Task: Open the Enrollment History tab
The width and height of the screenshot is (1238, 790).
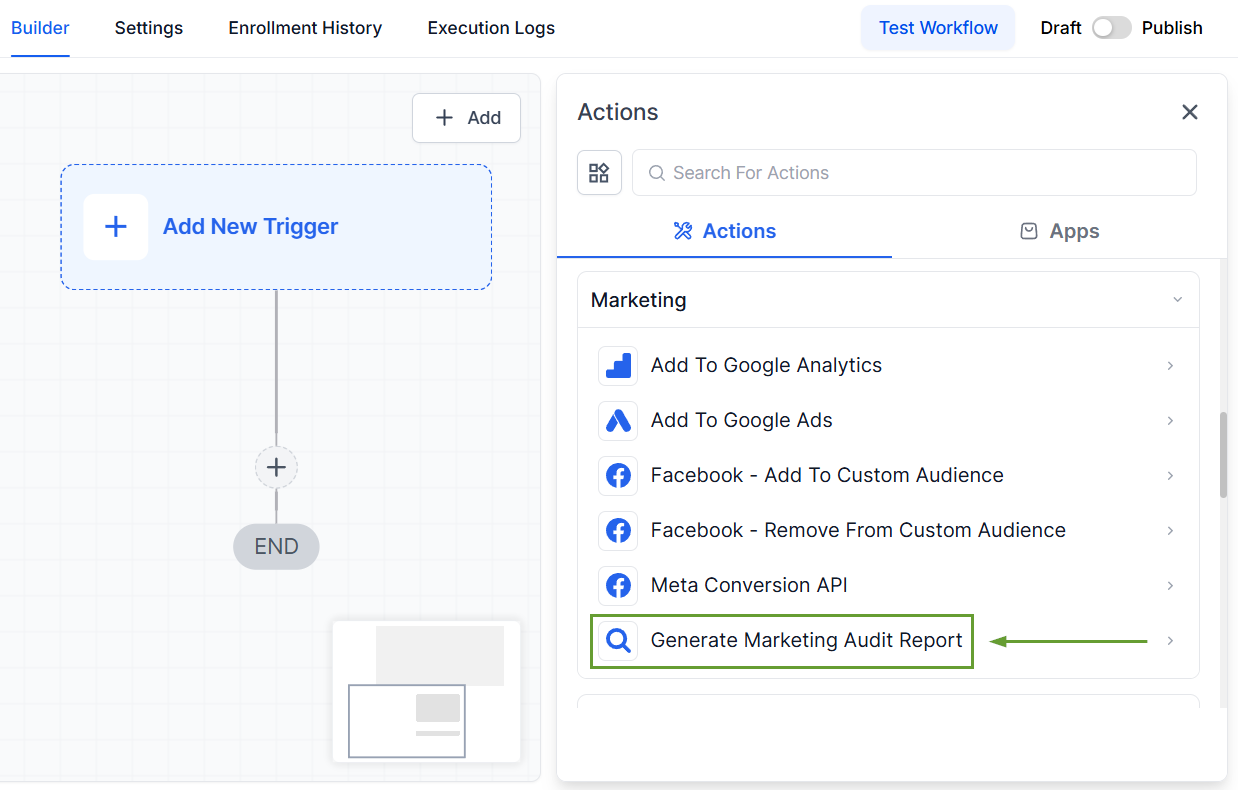Action: pyautogui.click(x=305, y=28)
